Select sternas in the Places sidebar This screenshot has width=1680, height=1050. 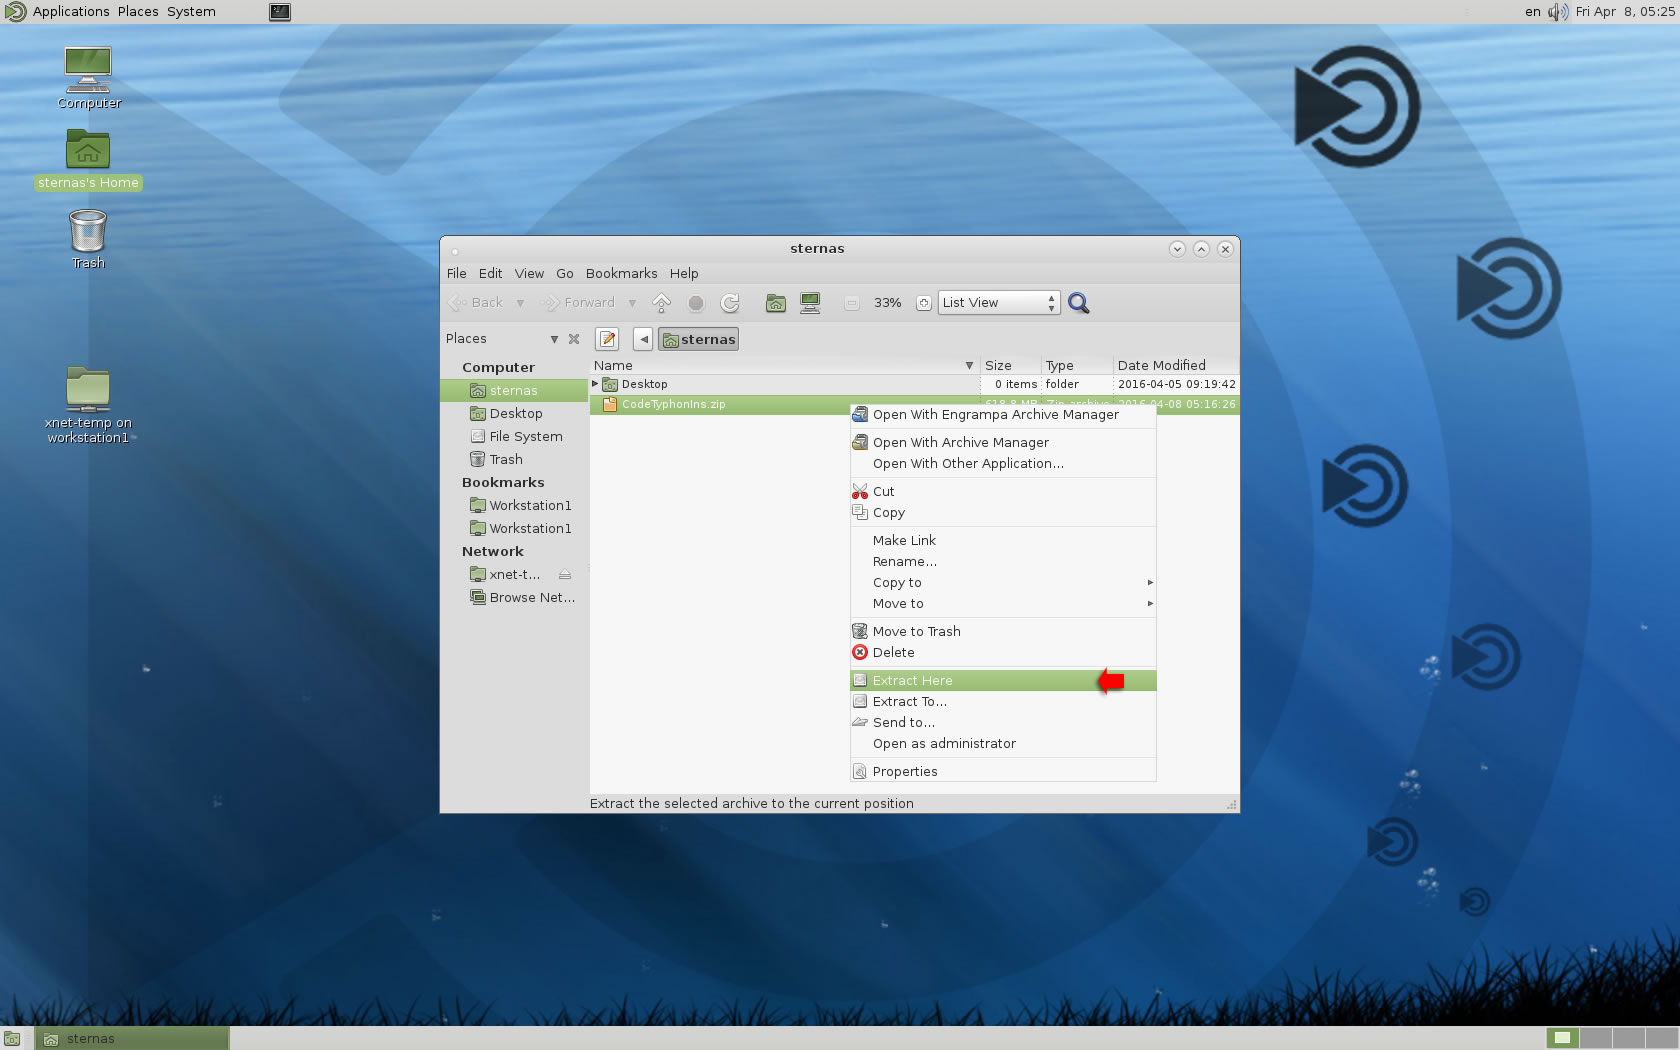pos(514,390)
